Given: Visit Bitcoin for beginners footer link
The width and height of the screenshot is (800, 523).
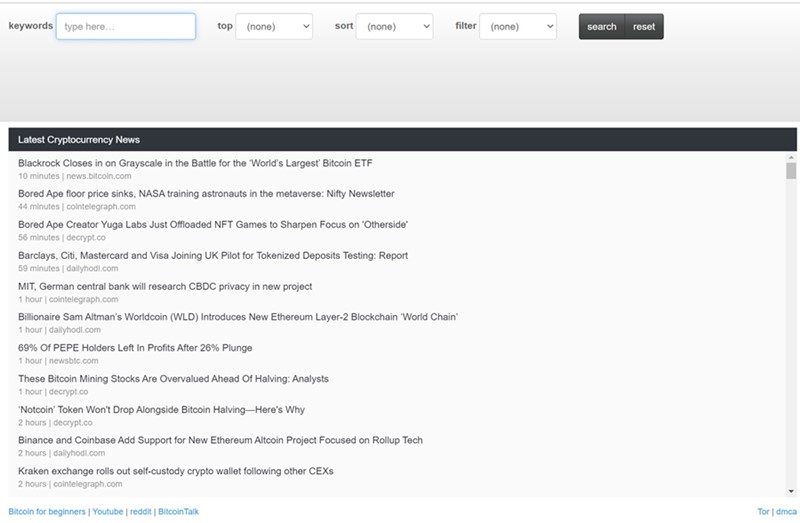Looking at the screenshot, I should click(x=46, y=512).
